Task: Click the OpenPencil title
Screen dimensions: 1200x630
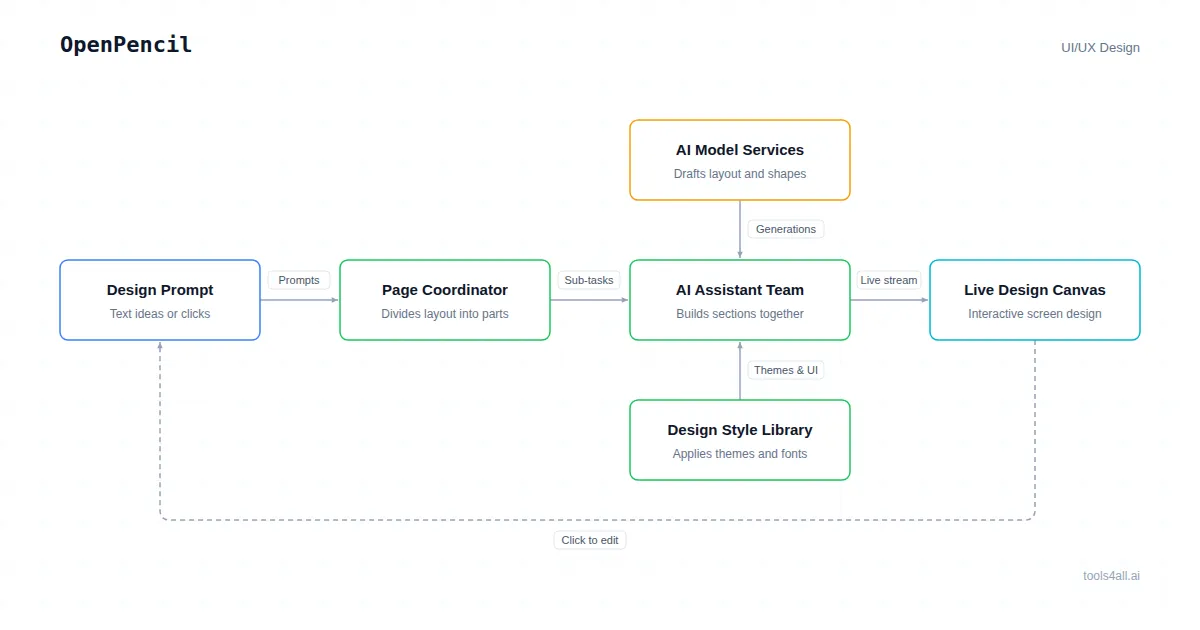Action: [x=126, y=45]
